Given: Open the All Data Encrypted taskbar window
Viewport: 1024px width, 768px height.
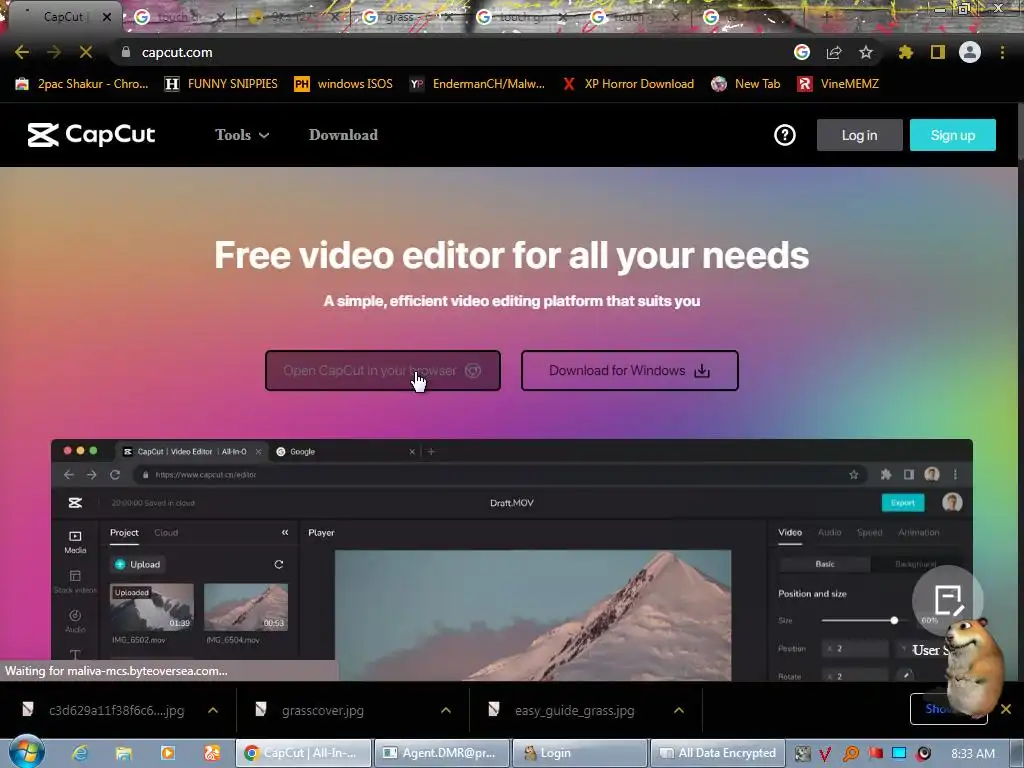Looking at the screenshot, I should click(718, 753).
